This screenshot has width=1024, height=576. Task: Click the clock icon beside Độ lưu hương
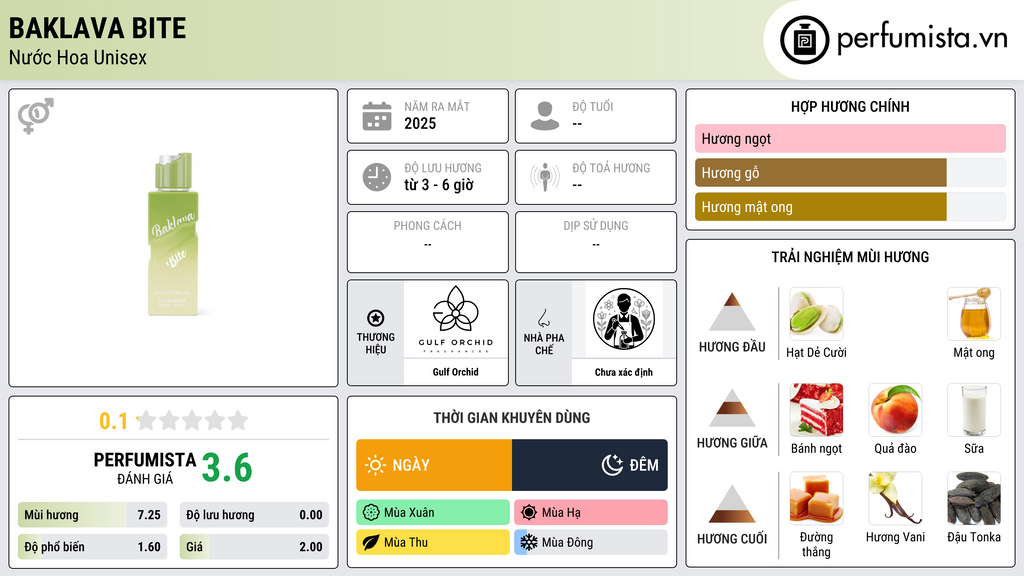377,178
